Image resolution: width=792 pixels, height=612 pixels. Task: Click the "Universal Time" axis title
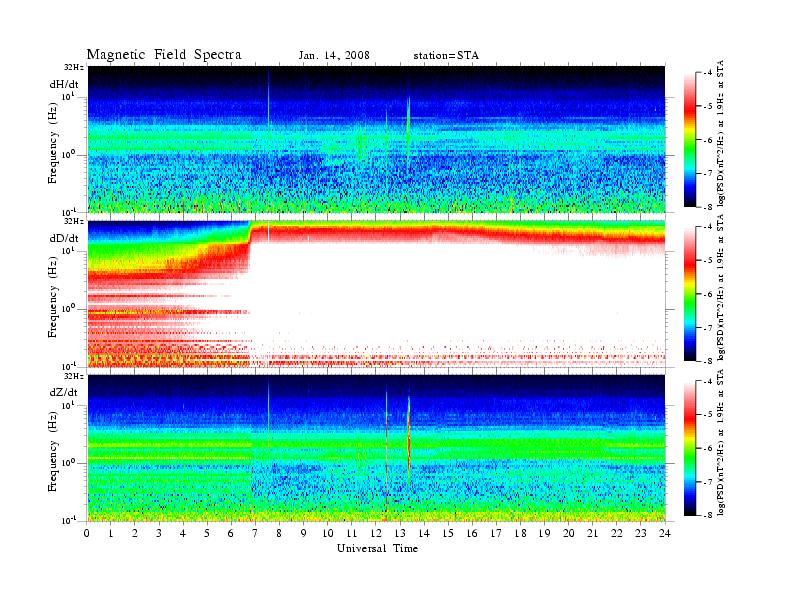click(377, 548)
